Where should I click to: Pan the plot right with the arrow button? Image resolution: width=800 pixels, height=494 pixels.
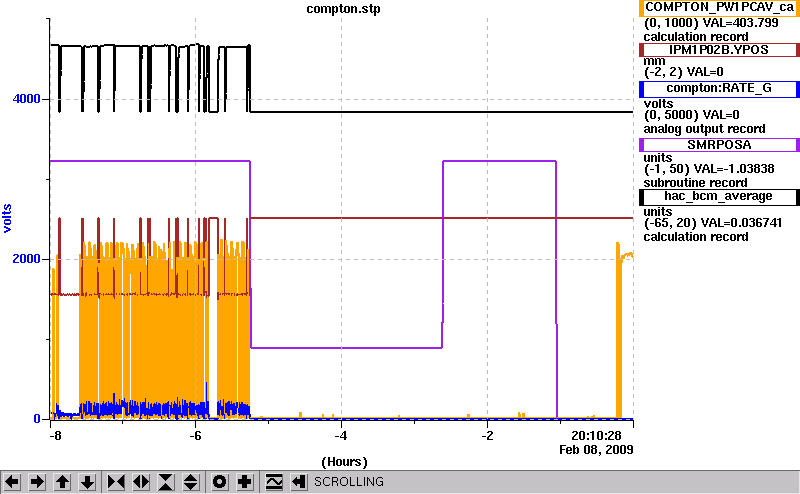pyautogui.click(x=37, y=482)
